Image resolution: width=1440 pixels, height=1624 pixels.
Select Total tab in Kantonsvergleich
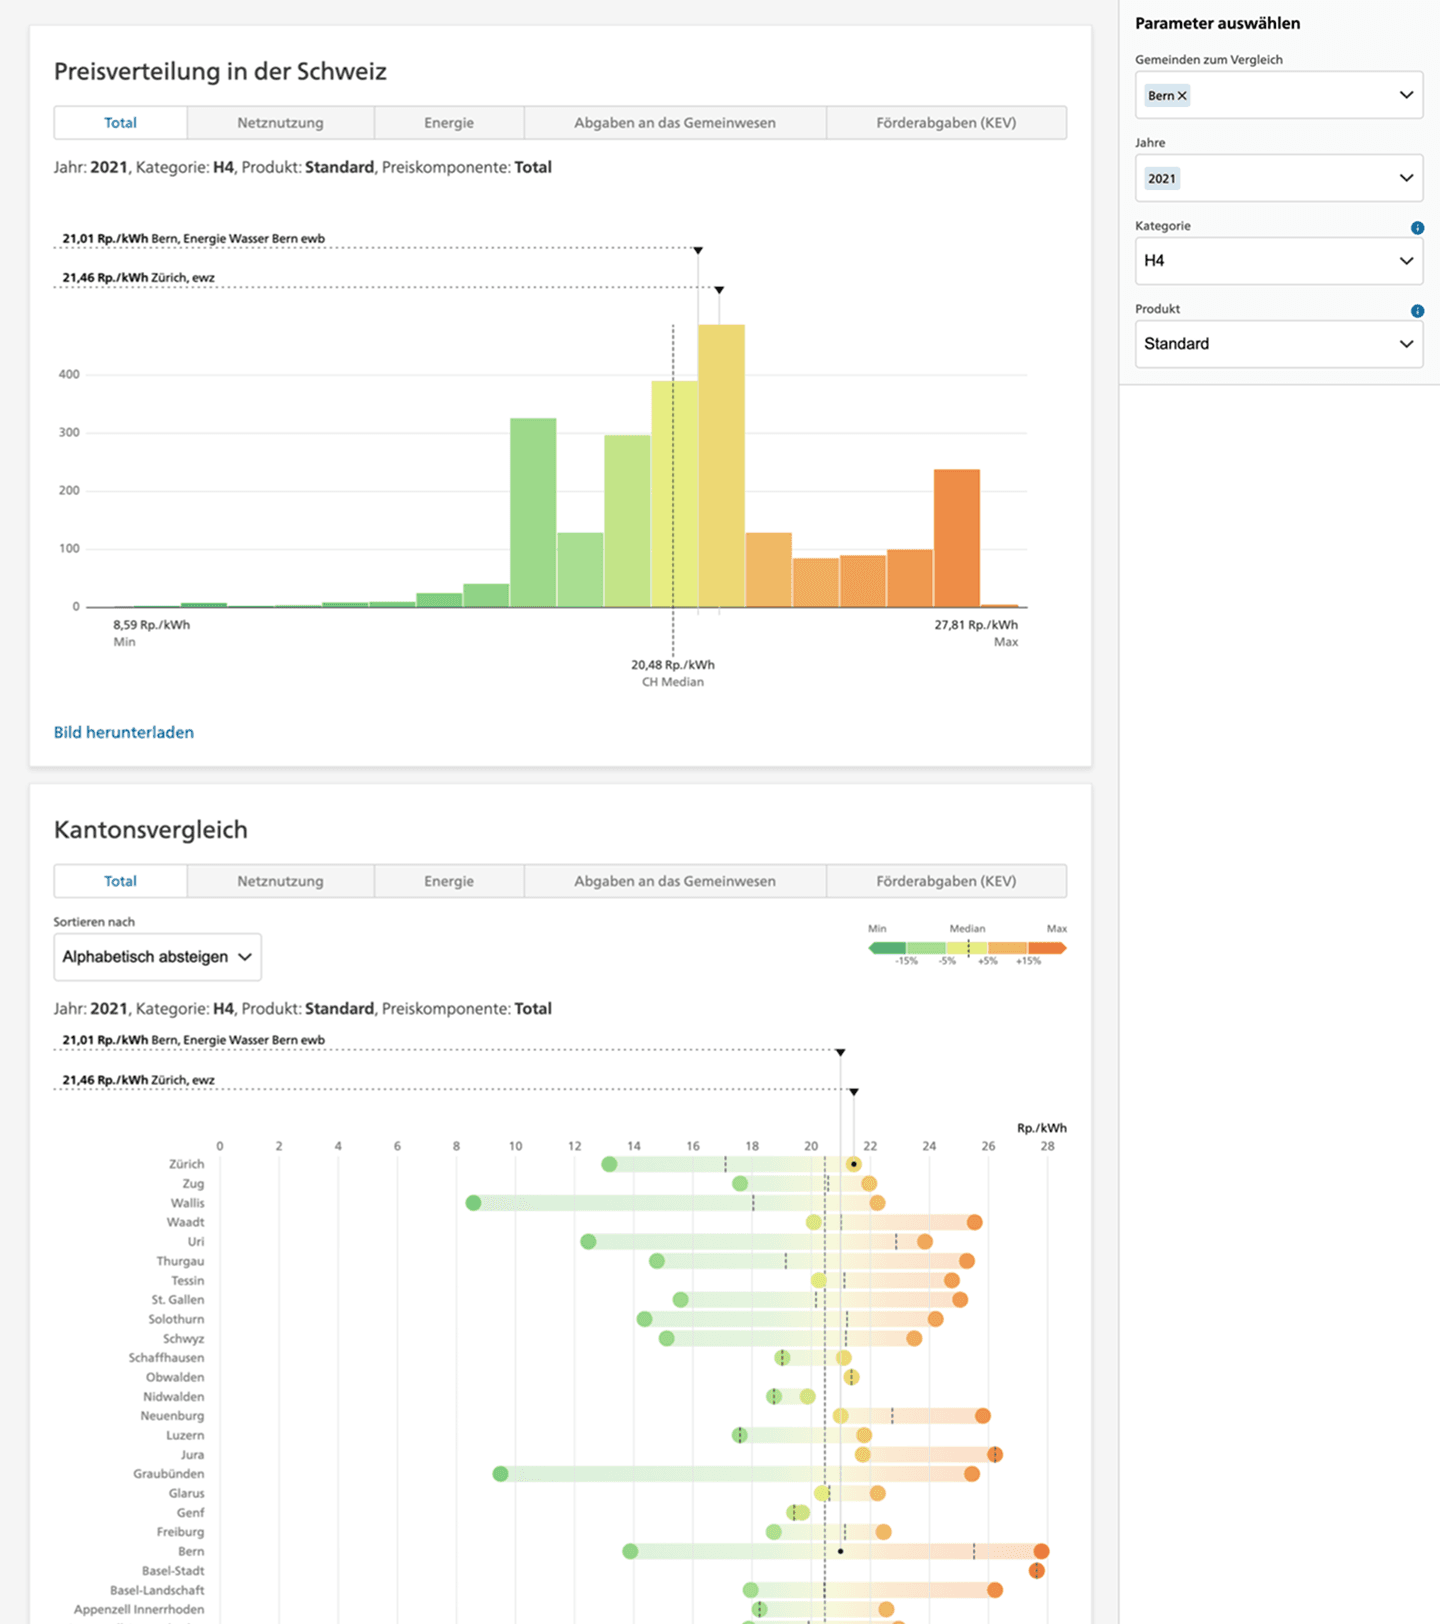(120, 881)
